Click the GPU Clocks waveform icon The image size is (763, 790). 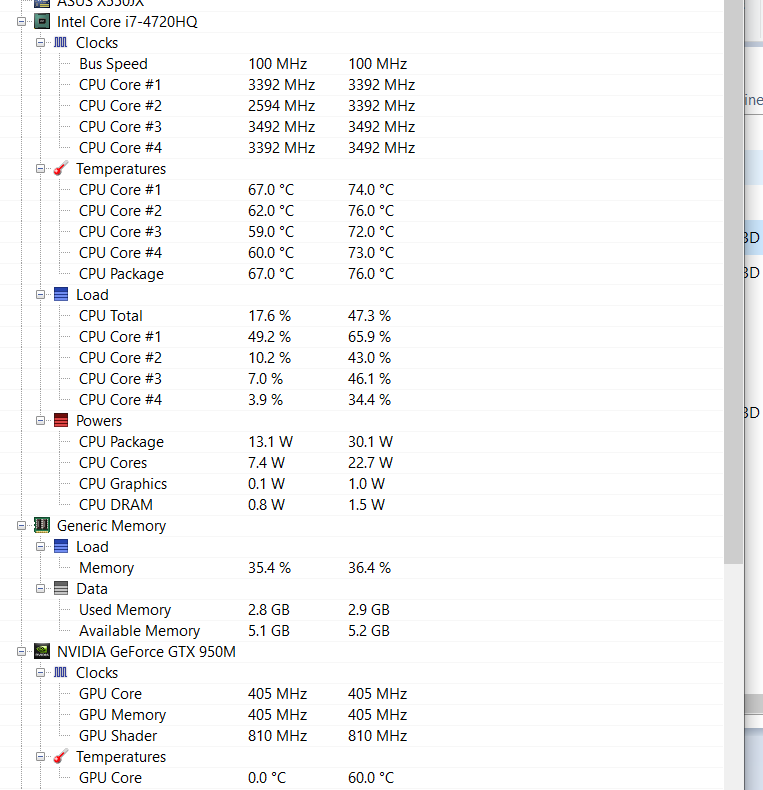tap(60, 672)
